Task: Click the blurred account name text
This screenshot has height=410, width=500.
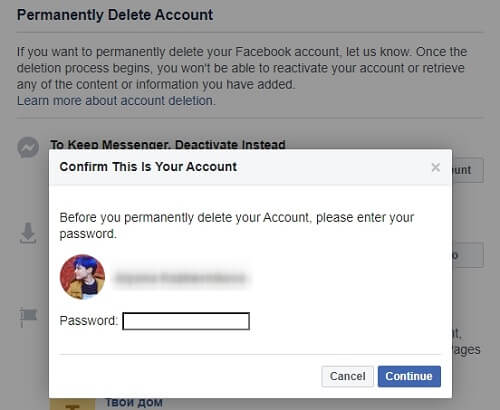Action: pos(181,277)
